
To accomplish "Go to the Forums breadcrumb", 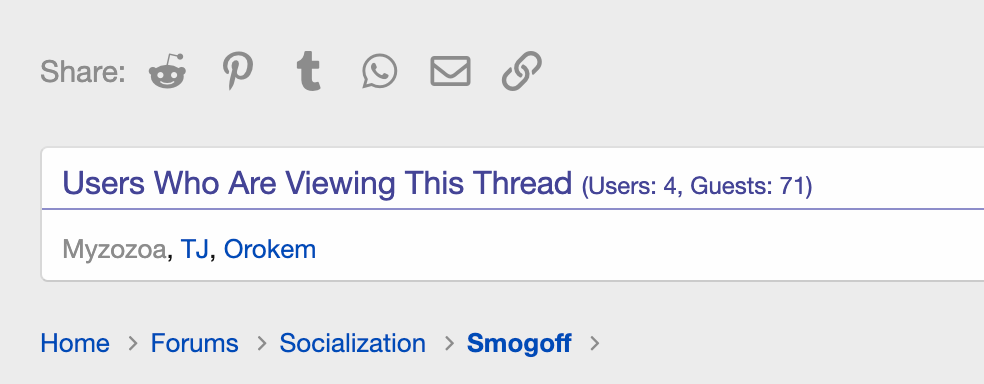I will [195, 343].
